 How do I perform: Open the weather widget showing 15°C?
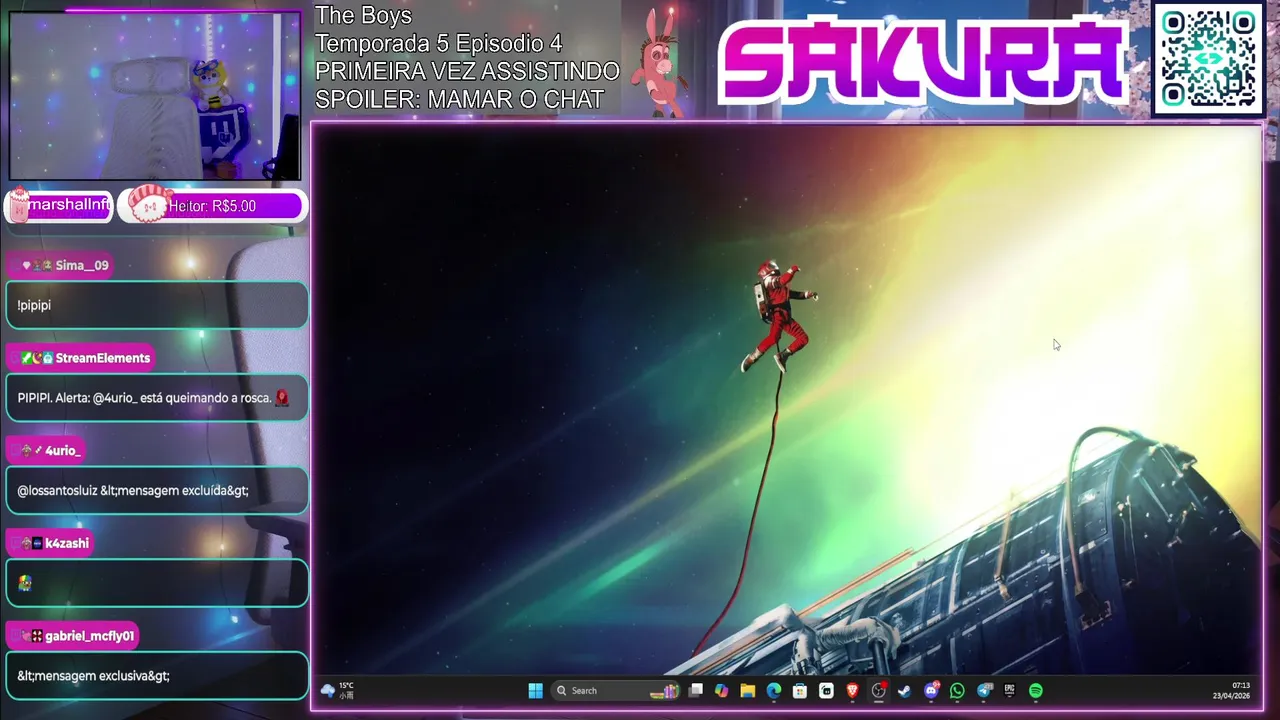coord(337,690)
